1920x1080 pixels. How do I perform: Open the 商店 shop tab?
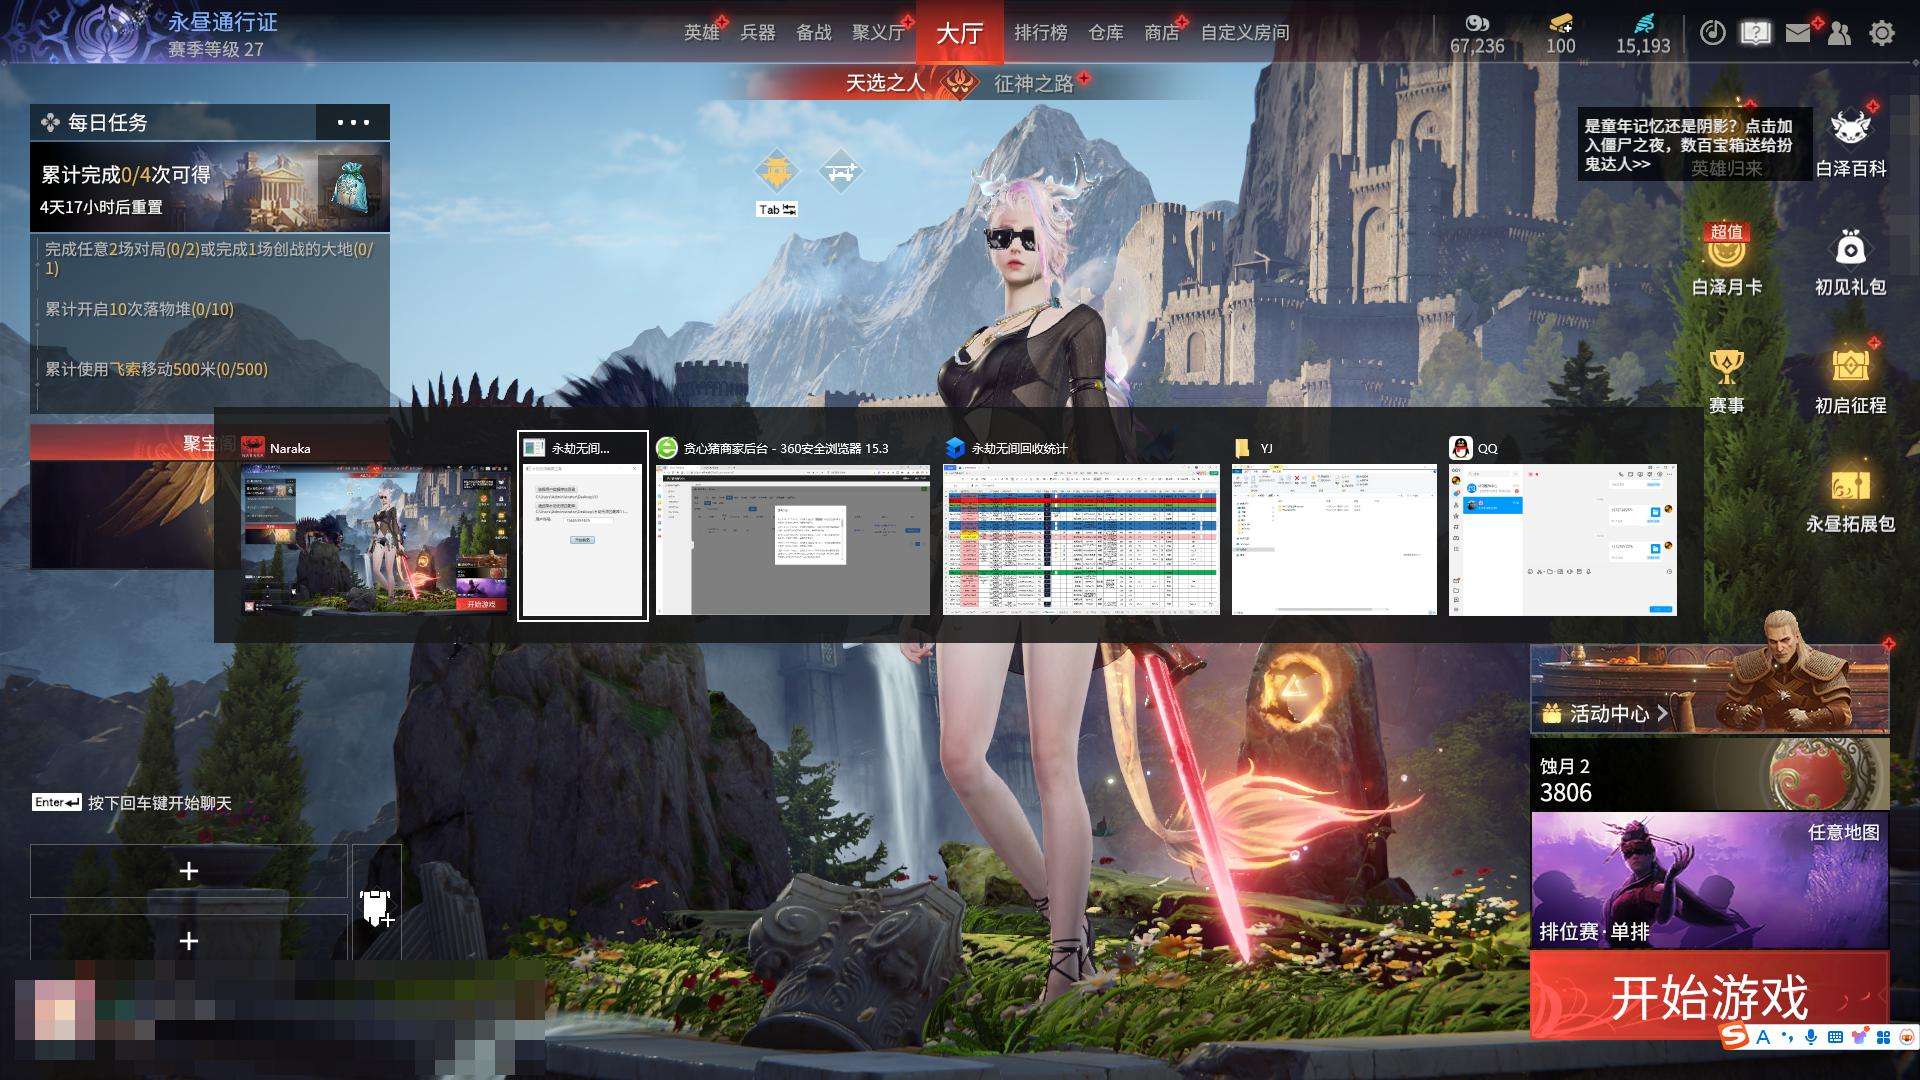(x=1162, y=33)
